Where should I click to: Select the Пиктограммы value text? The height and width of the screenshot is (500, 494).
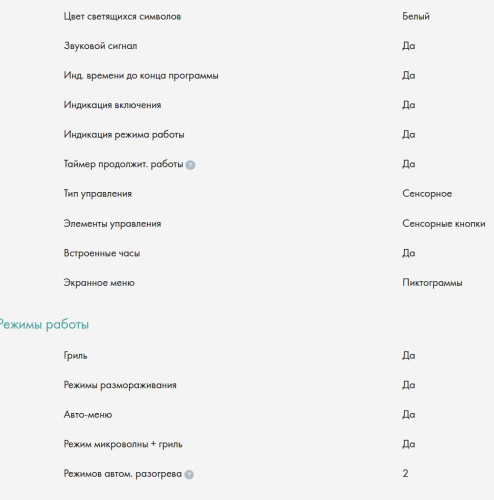pos(432,283)
